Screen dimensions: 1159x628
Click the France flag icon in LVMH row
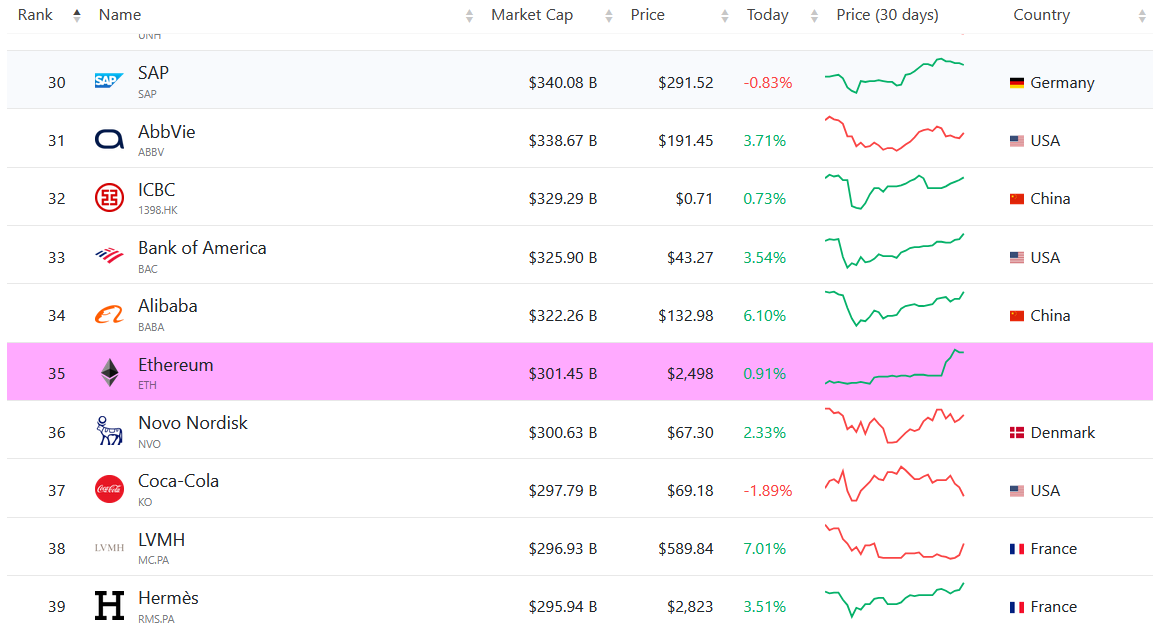[1017, 549]
